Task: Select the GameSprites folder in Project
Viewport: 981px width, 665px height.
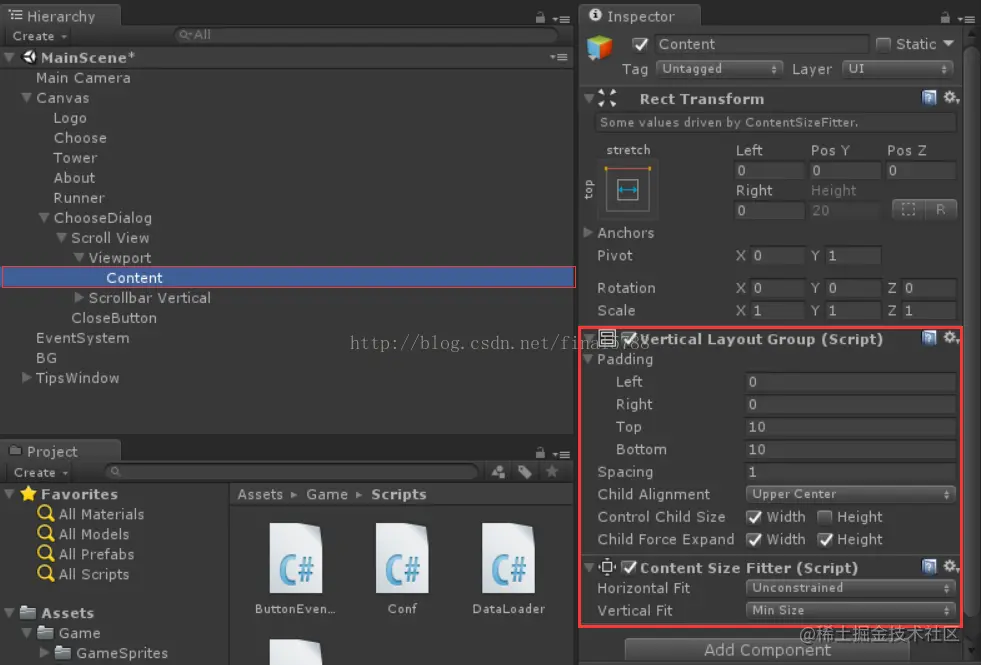Action: [x=122, y=653]
